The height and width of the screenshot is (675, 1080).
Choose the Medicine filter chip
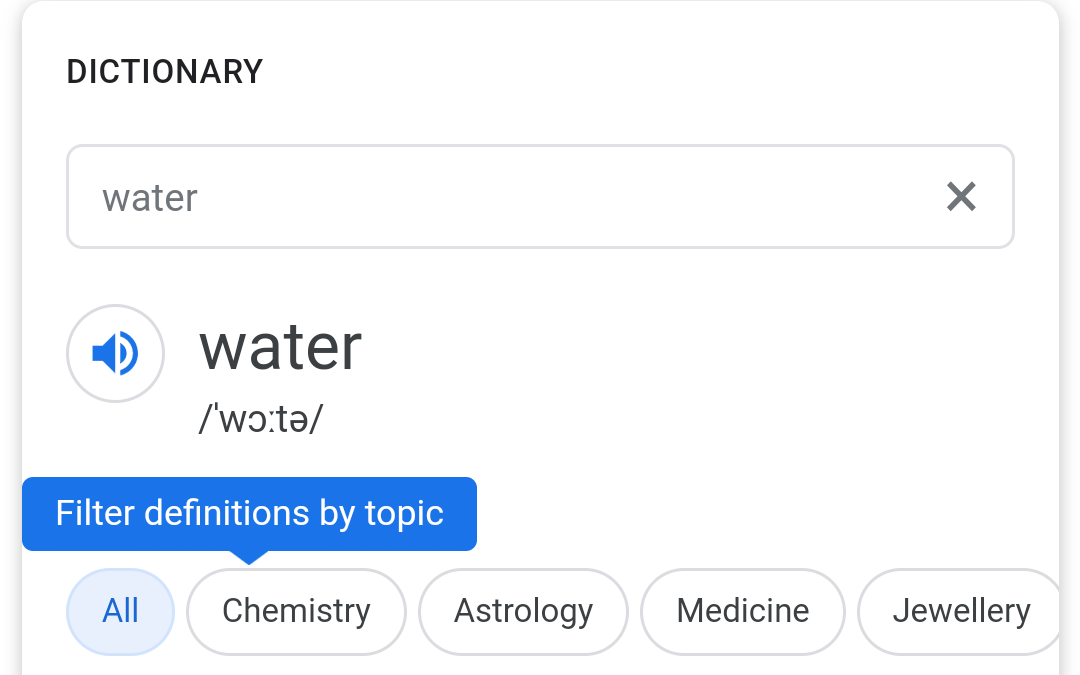742,611
